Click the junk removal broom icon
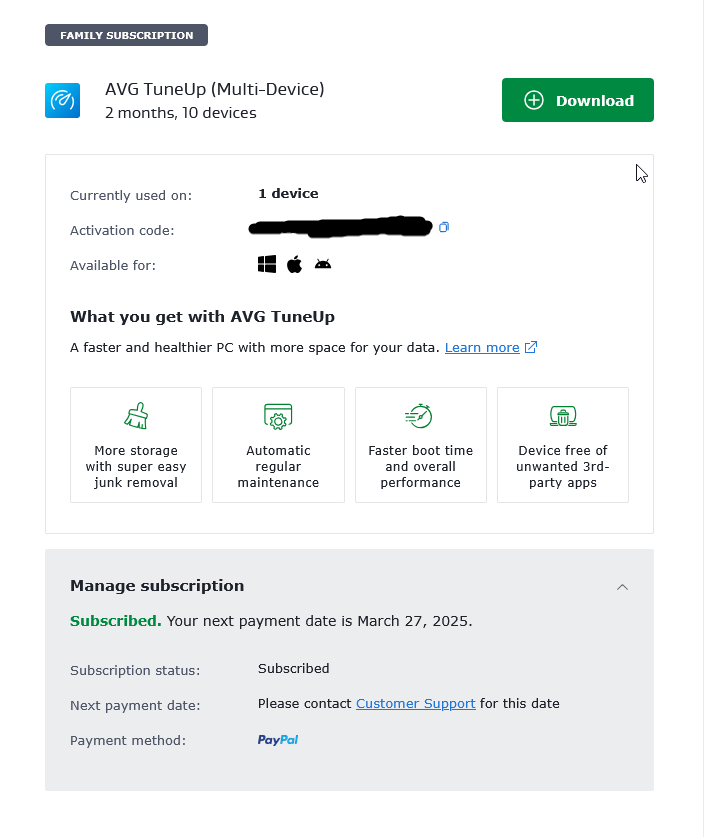The height and width of the screenshot is (837, 713). coord(136,416)
